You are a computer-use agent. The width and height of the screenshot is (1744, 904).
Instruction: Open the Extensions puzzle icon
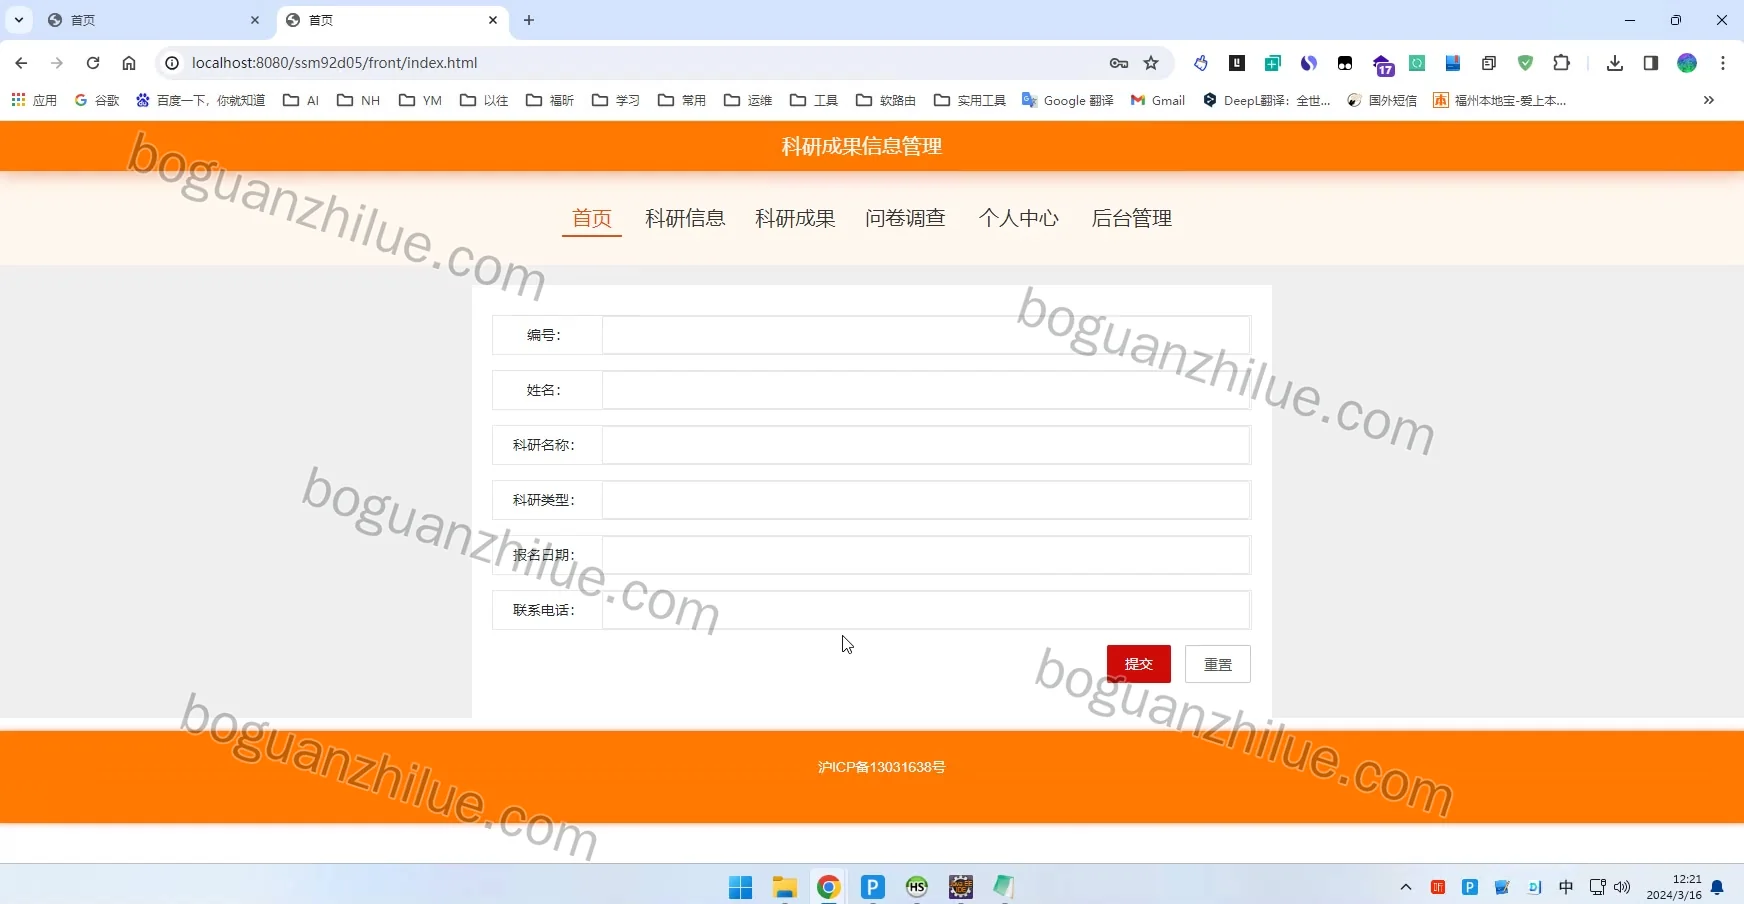pos(1561,63)
